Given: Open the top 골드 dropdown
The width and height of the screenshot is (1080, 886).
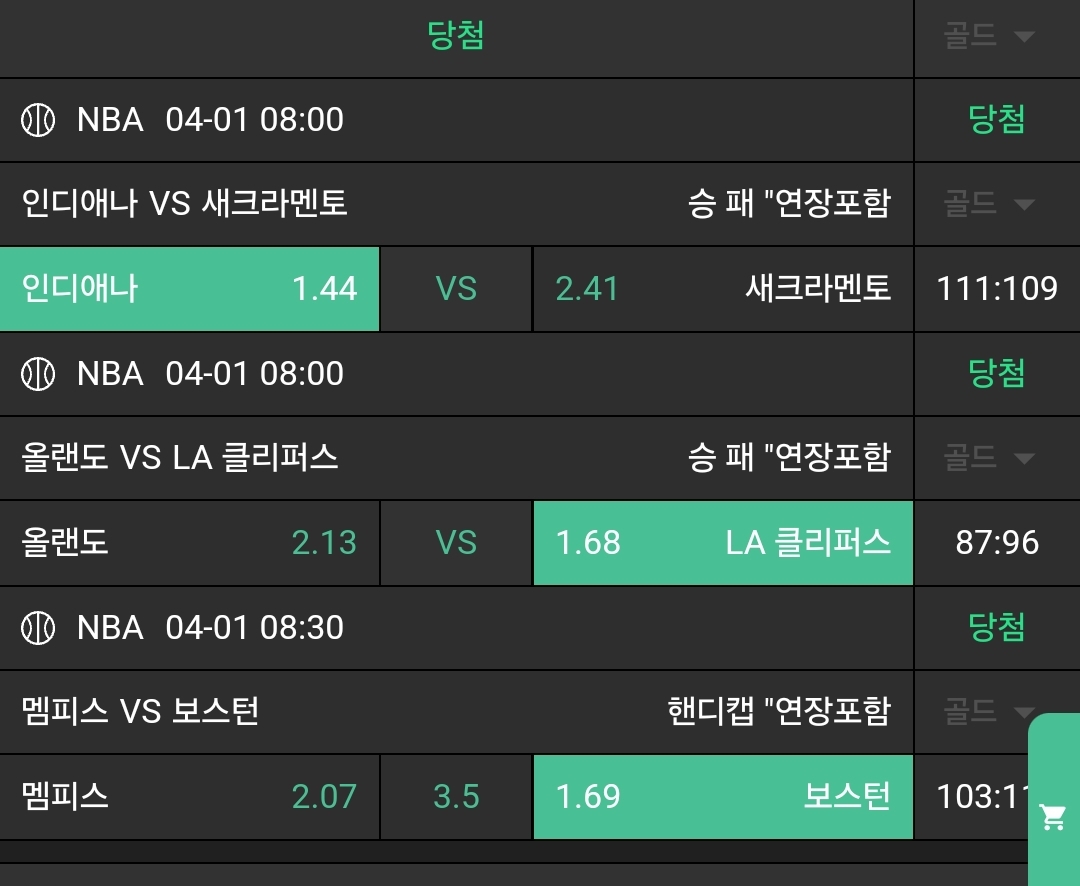Looking at the screenshot, I should (988, 37).
